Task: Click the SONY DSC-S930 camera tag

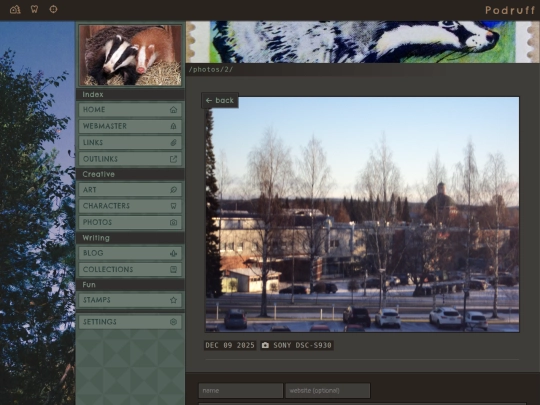Action: coord(297,345)
